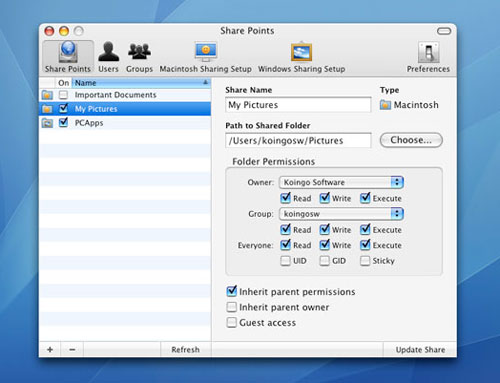Viewport: 500px width, 383px height.
Task: Uncheck Owner Execute permission
Action: click(x=365, y=198)
